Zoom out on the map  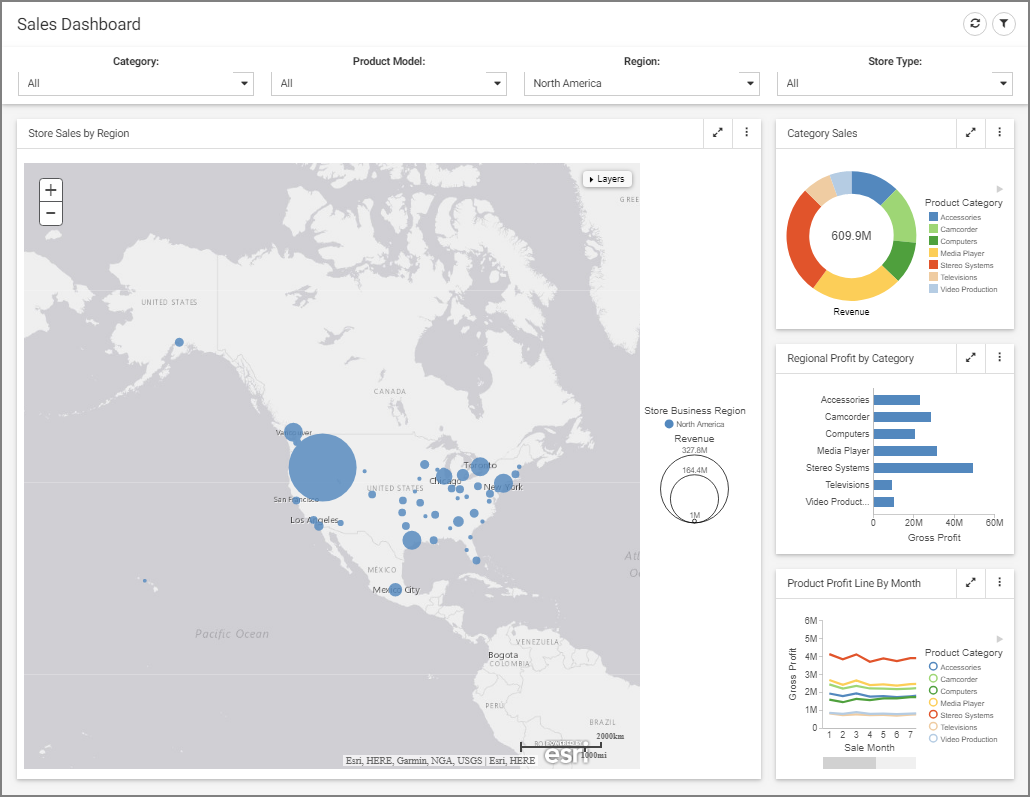click(51, 213)
